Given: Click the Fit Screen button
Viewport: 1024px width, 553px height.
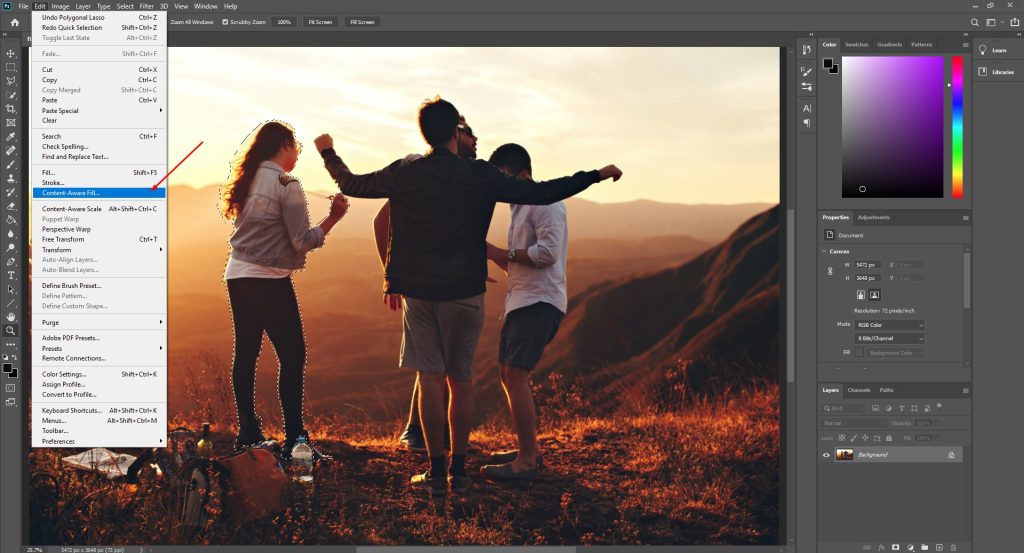Looking at the screenshot, I should pyautogui.click(x=321, y=21).
